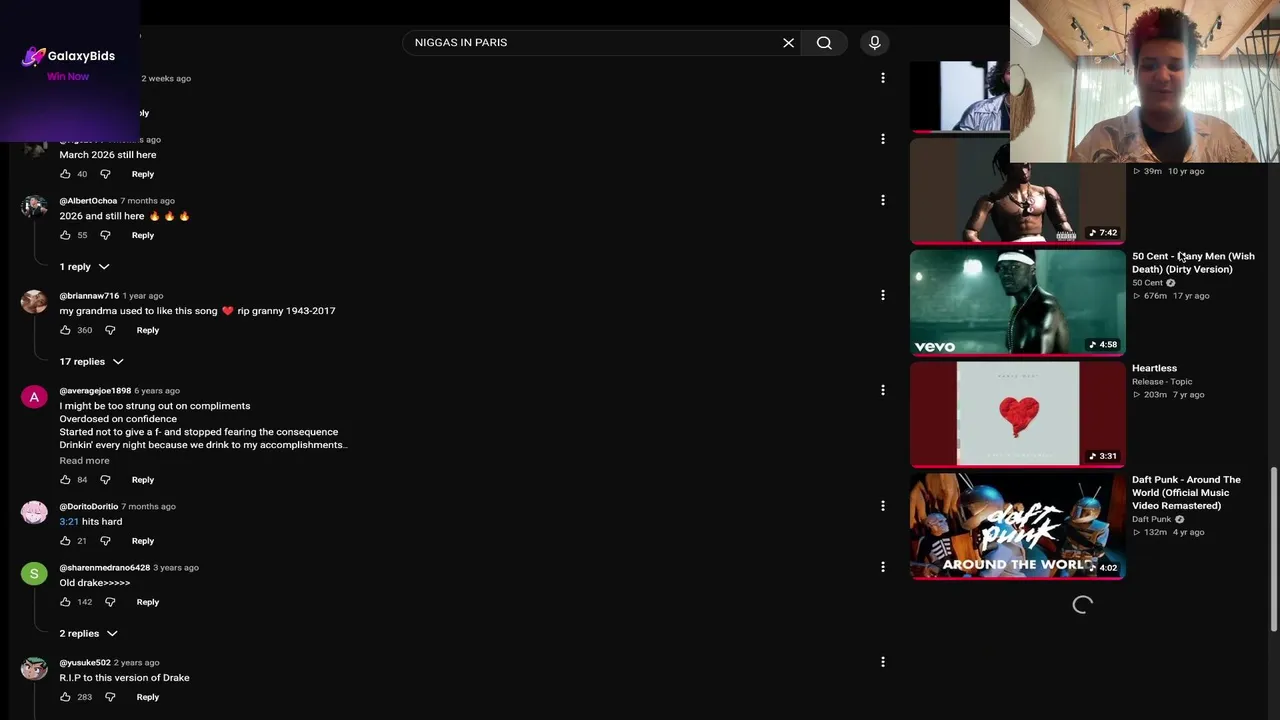Visit the 50 Cent channel name
Screen dimensions: 1280x720
1148,283
